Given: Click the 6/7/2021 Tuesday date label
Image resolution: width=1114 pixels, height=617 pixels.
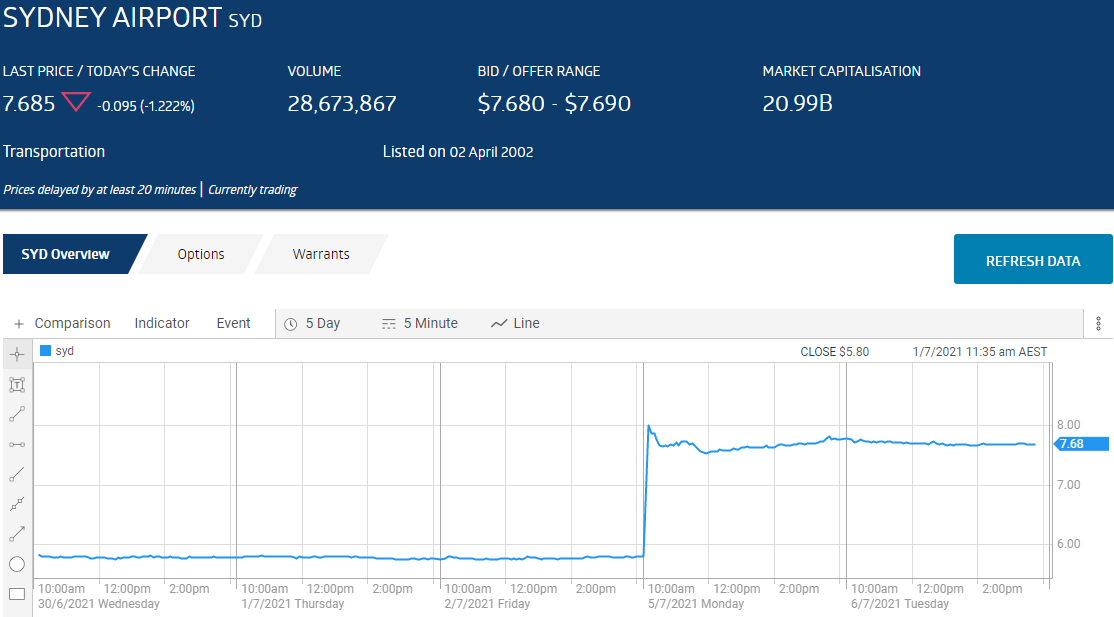Looking at the screenshot, I should pyautogui.click(x=900, y=603).
